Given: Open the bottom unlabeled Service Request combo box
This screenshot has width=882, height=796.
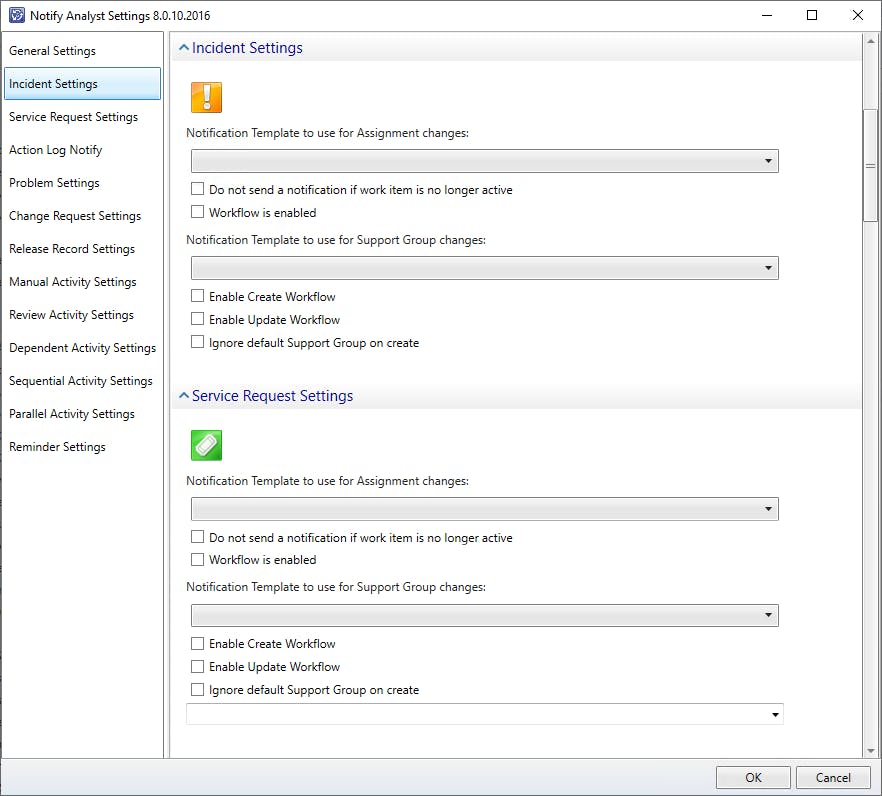Looking at the screenshot, I should [484, 714].
